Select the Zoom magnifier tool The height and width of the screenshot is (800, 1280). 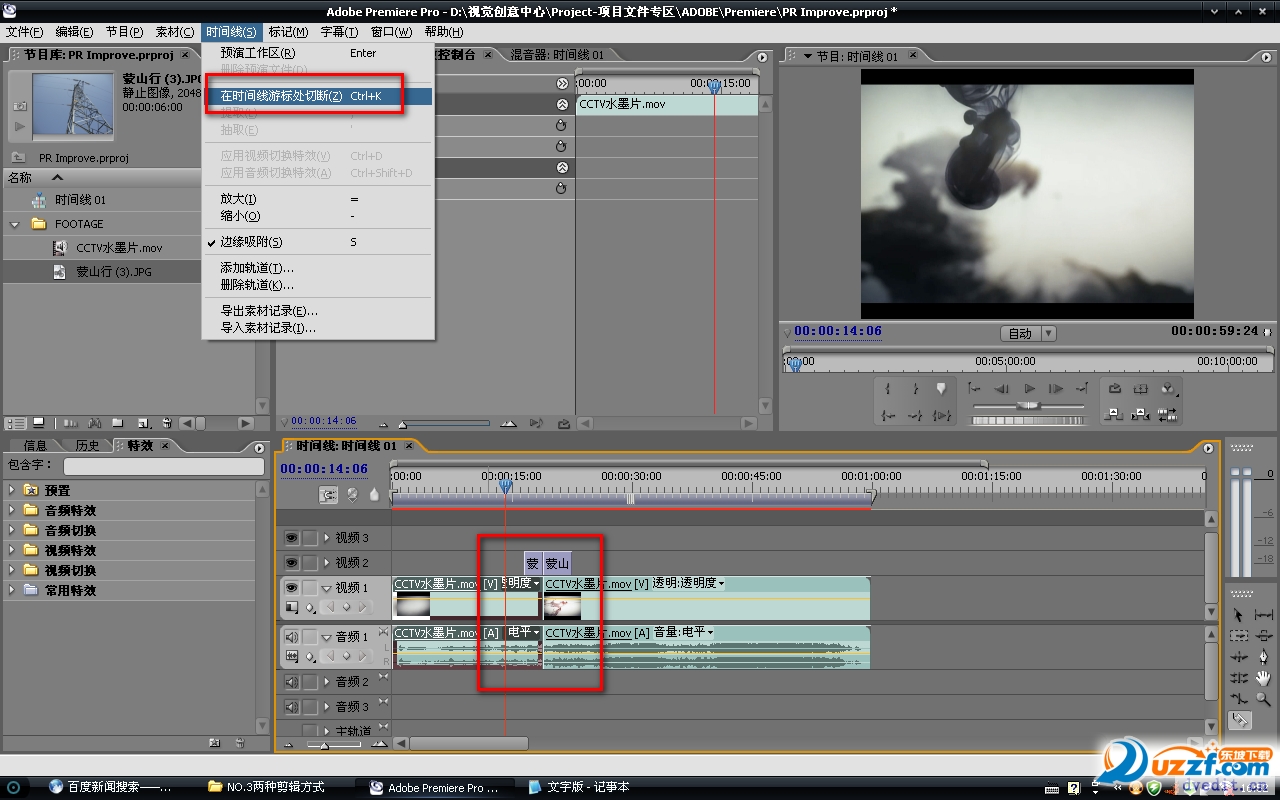(x=1264, y=699)
